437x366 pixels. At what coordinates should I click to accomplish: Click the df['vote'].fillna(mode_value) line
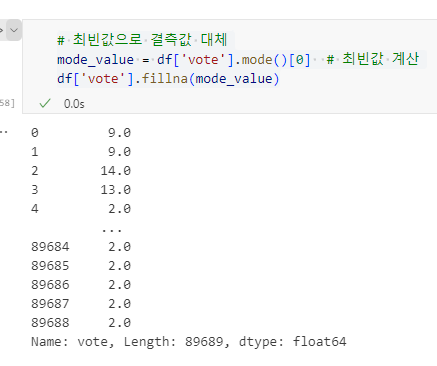coord(168,79)
